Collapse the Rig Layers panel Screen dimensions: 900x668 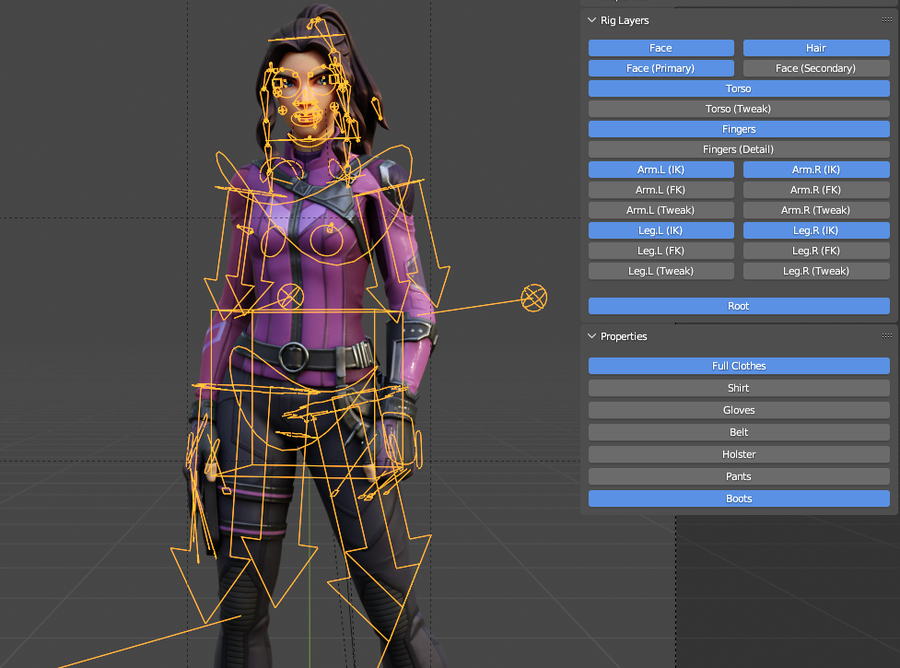point(592,20)
